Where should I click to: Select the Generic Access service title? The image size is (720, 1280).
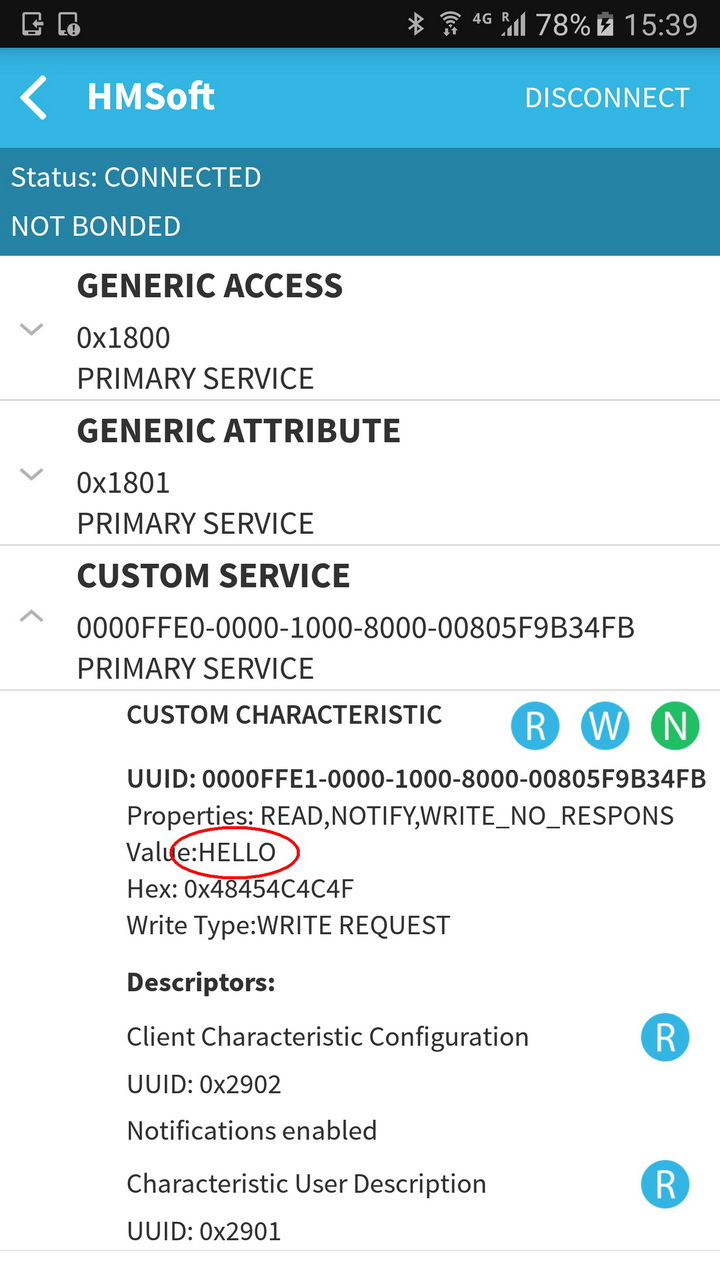[210, 286]
